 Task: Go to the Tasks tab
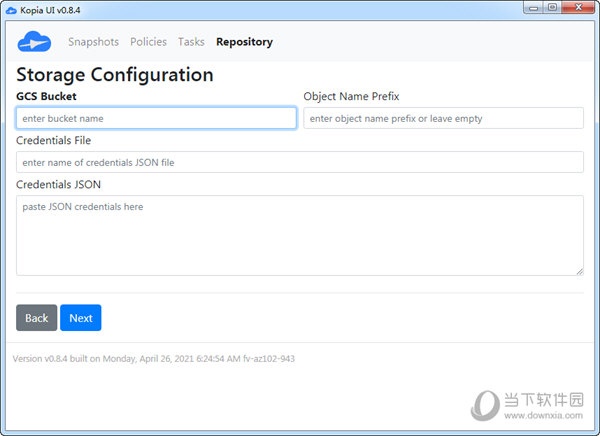click(191, 42)
